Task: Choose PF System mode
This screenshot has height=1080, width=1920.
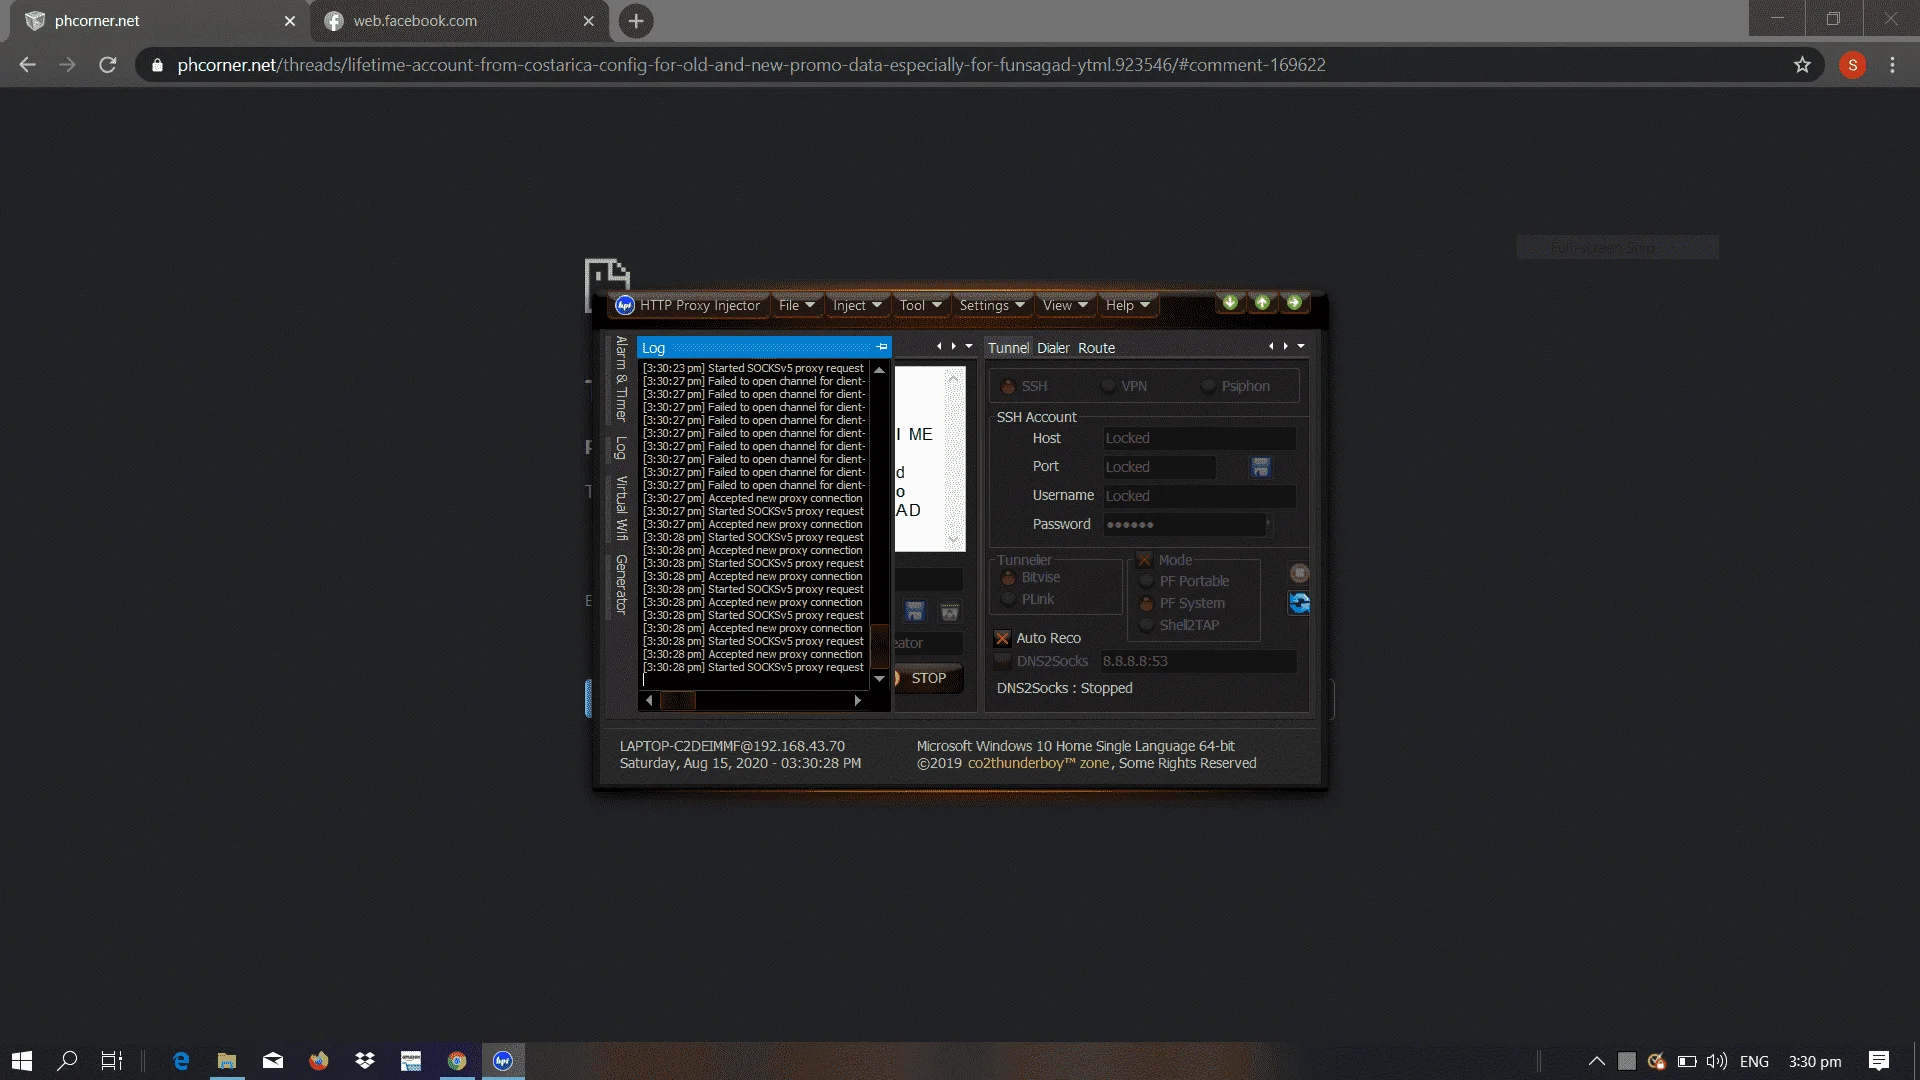Action: click(x=1147, y=603)
